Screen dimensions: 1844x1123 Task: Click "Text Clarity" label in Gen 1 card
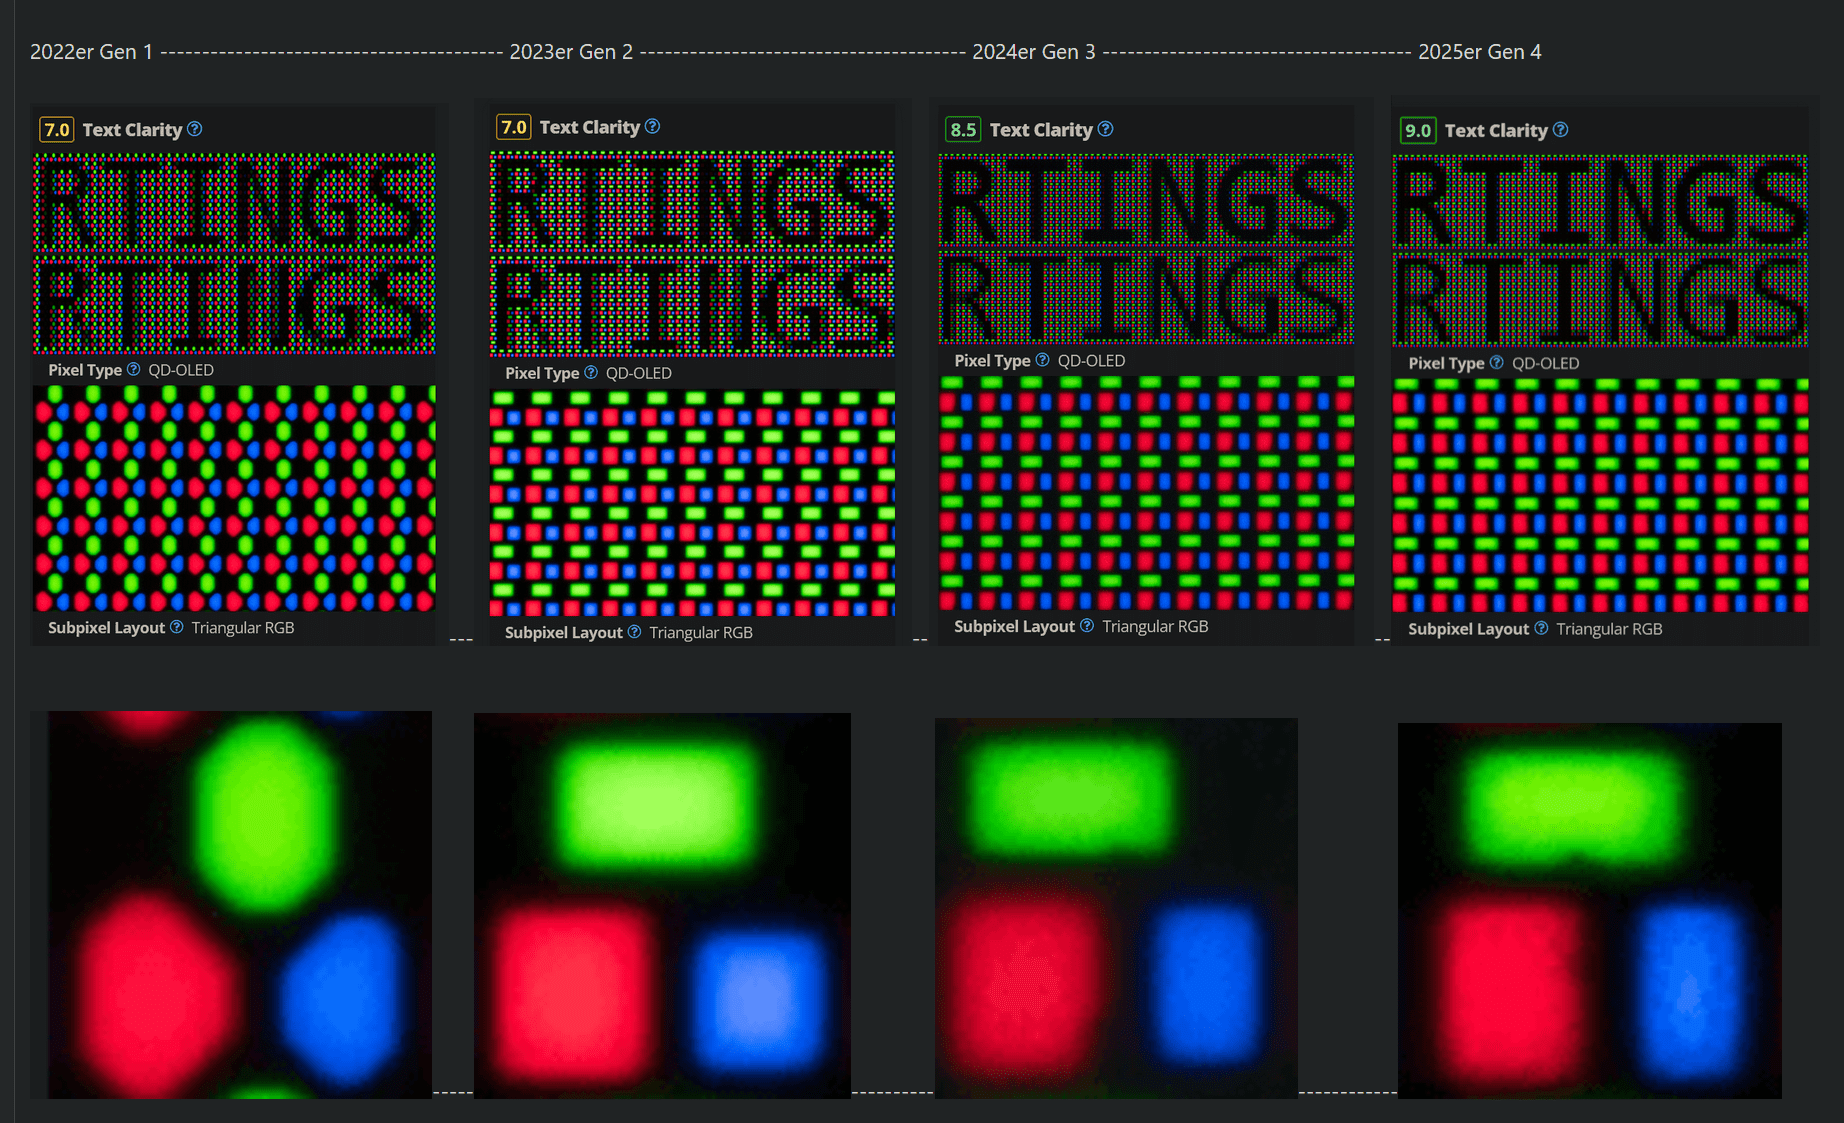click(x=132, y=130)
